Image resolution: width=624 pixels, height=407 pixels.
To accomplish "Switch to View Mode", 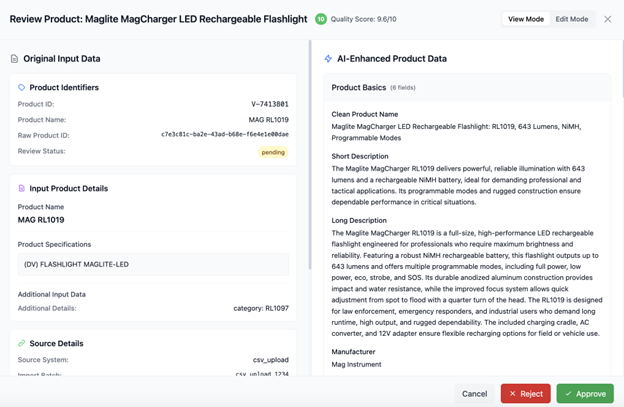I will (x=526, y=19).
